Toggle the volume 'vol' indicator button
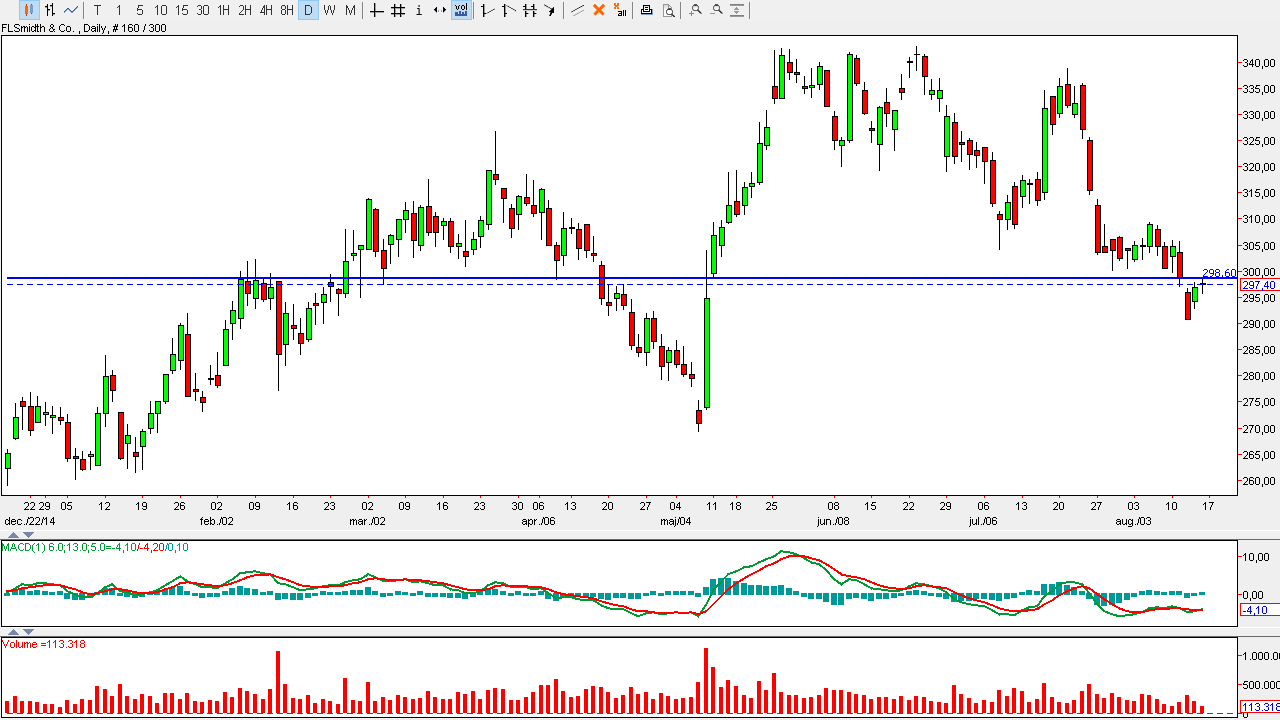The width and height of the screenshot is (1280, 720). (461, 10)
